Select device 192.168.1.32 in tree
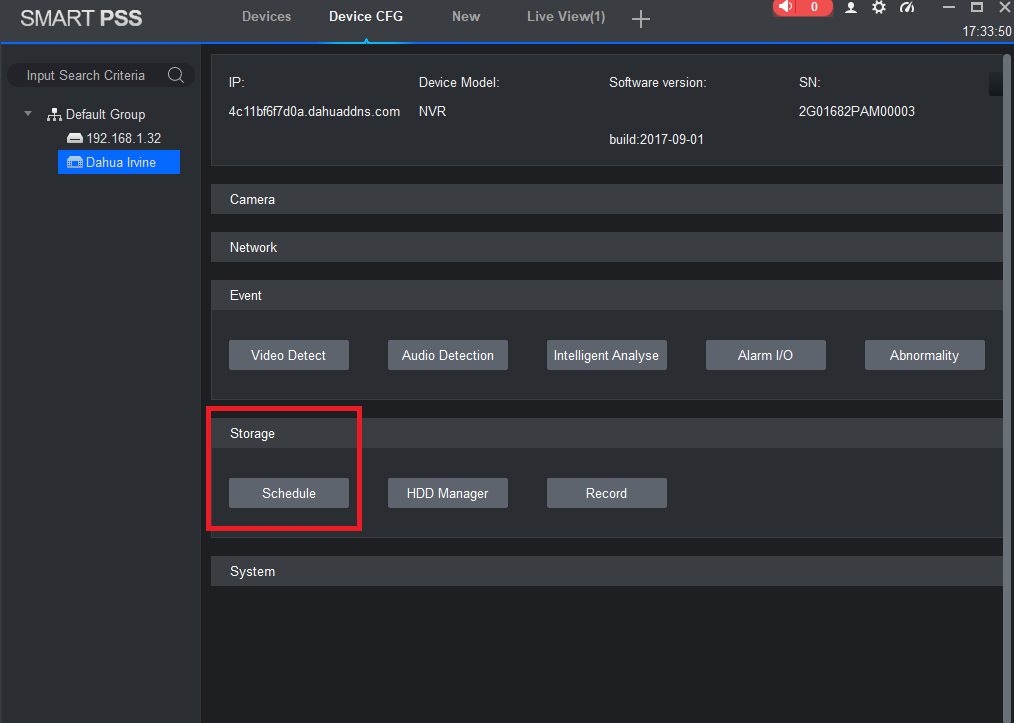The width and height of the screenshot is (1014, 723). [x=122, y=138]
